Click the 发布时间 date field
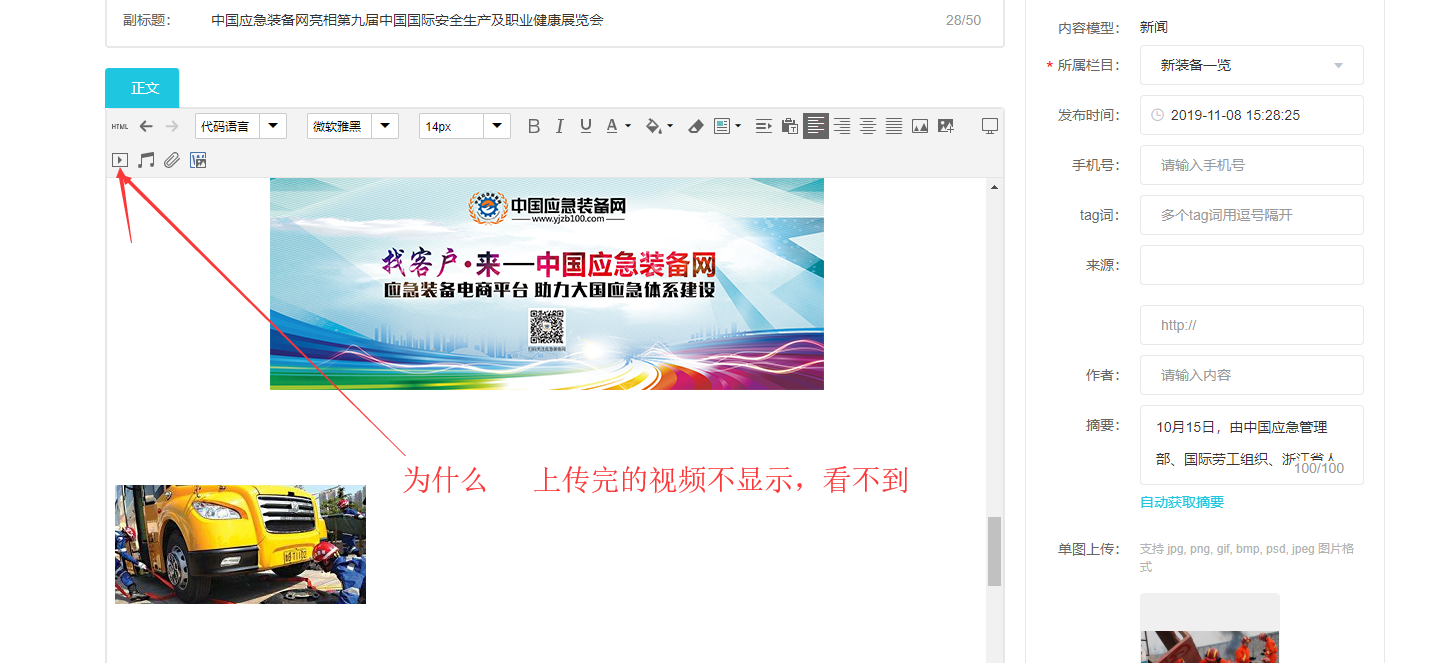Viewport: 1443px width, 663px height. coord(1252,115)
